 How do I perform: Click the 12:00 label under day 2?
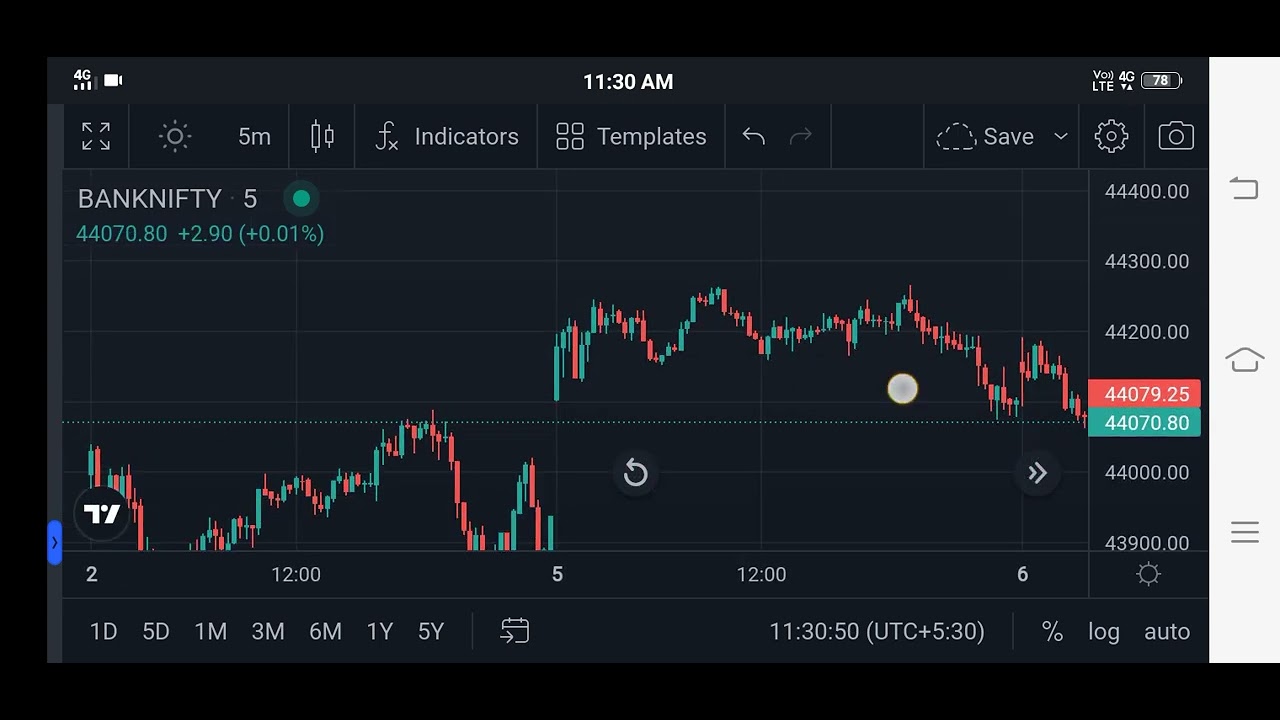pos(296,575)
